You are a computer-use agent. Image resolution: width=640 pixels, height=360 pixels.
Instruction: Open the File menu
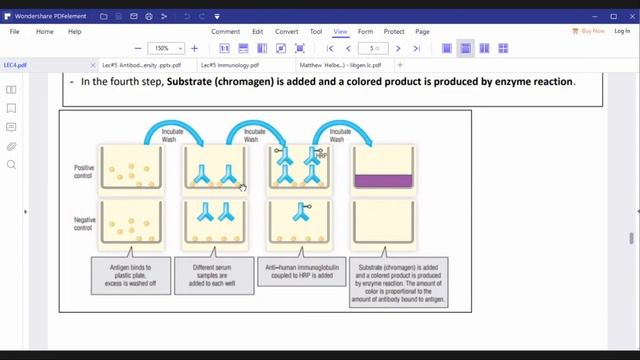pos(15,31)
